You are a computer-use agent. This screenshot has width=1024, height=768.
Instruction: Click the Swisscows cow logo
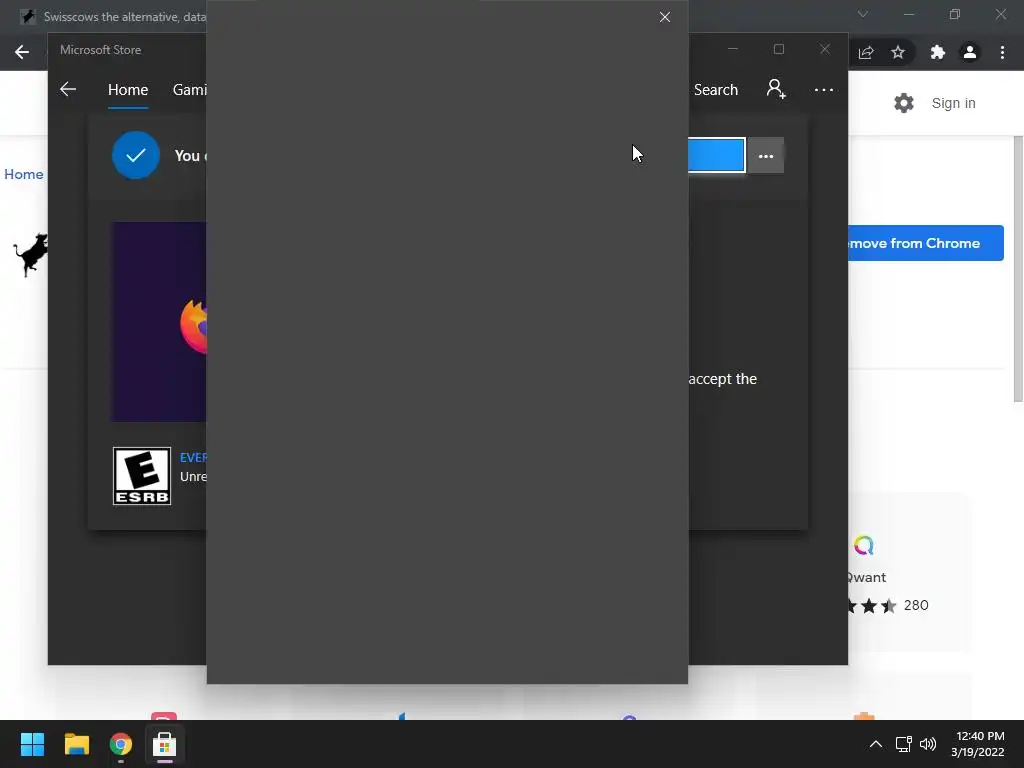(x=31, y=255)
